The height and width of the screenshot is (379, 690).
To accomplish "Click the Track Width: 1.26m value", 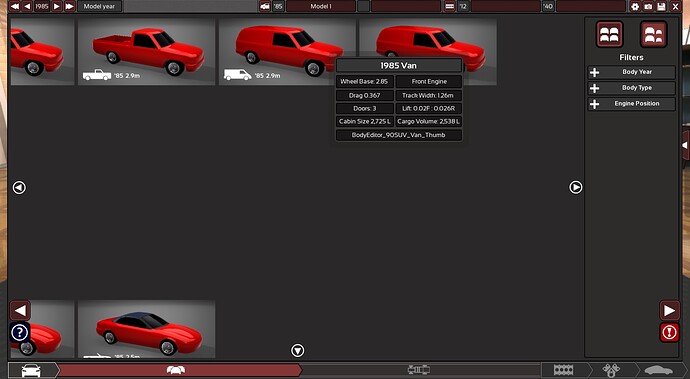I will pos(429,96).
